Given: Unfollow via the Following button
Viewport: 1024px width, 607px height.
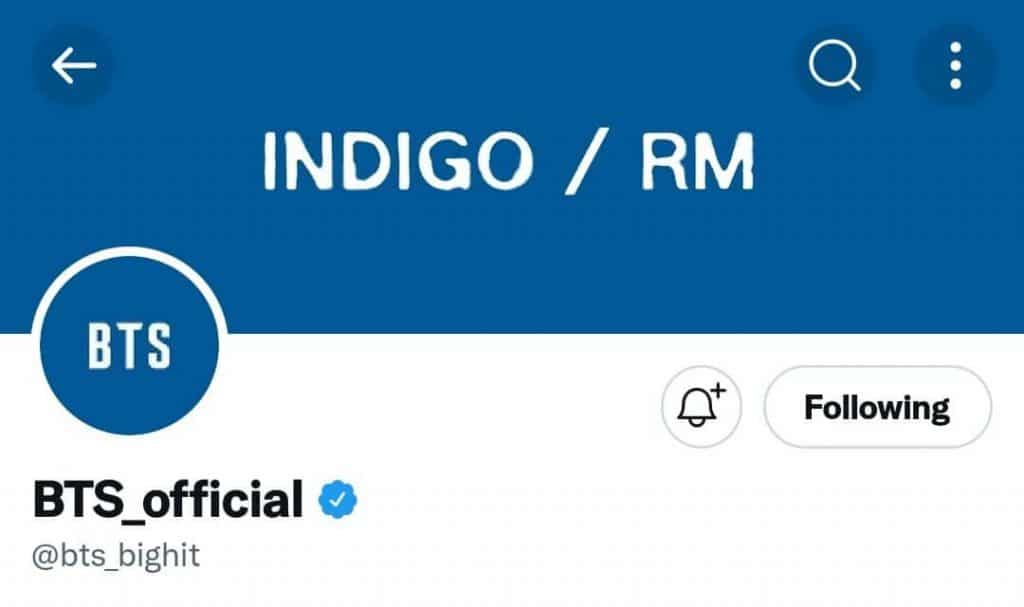Looking at the screenshot, I should tap(878, 406).
